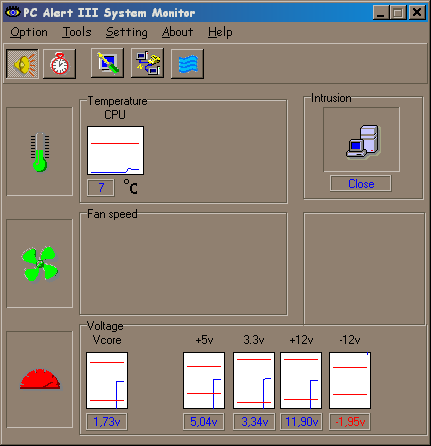The image size is (431, 446).
Task: Click the 3.3v voltage graph
Action: [254, 380]
